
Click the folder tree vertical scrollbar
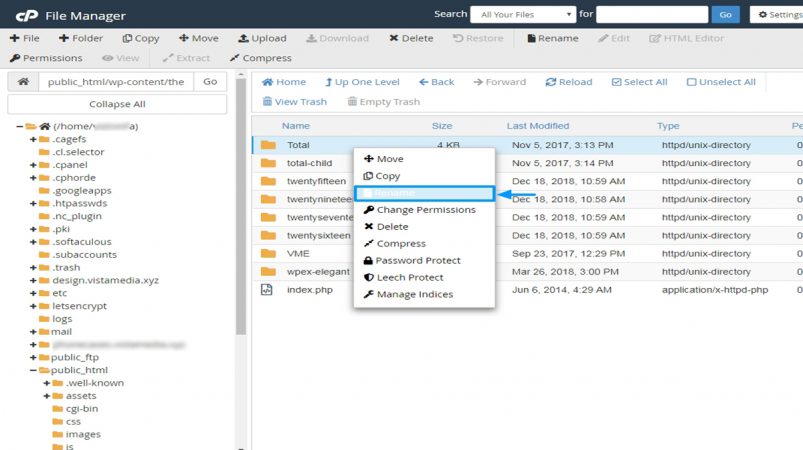pyautogui.click(x=241, y=205)
